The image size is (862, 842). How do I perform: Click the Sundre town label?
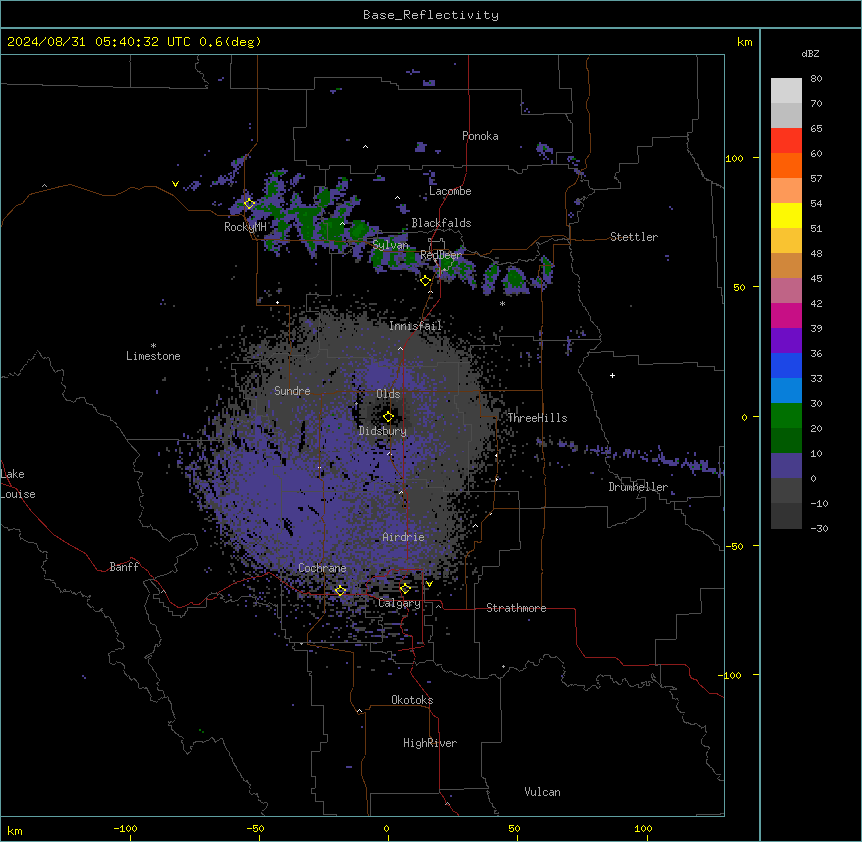(292, 391)
